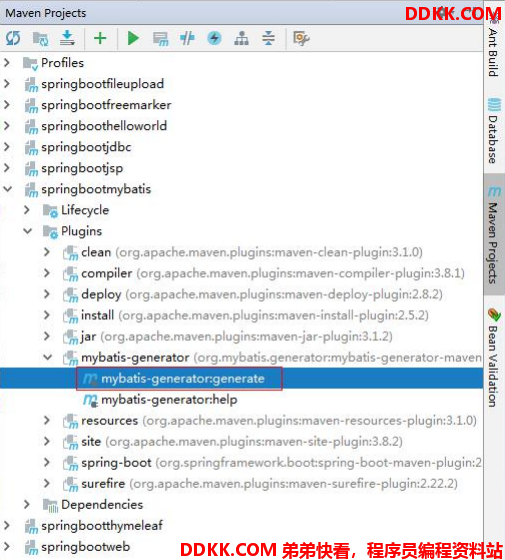Click the Execute Maven Goal icon
The image size is (505, 560).
pyautogui.click(x=160, y=39)
